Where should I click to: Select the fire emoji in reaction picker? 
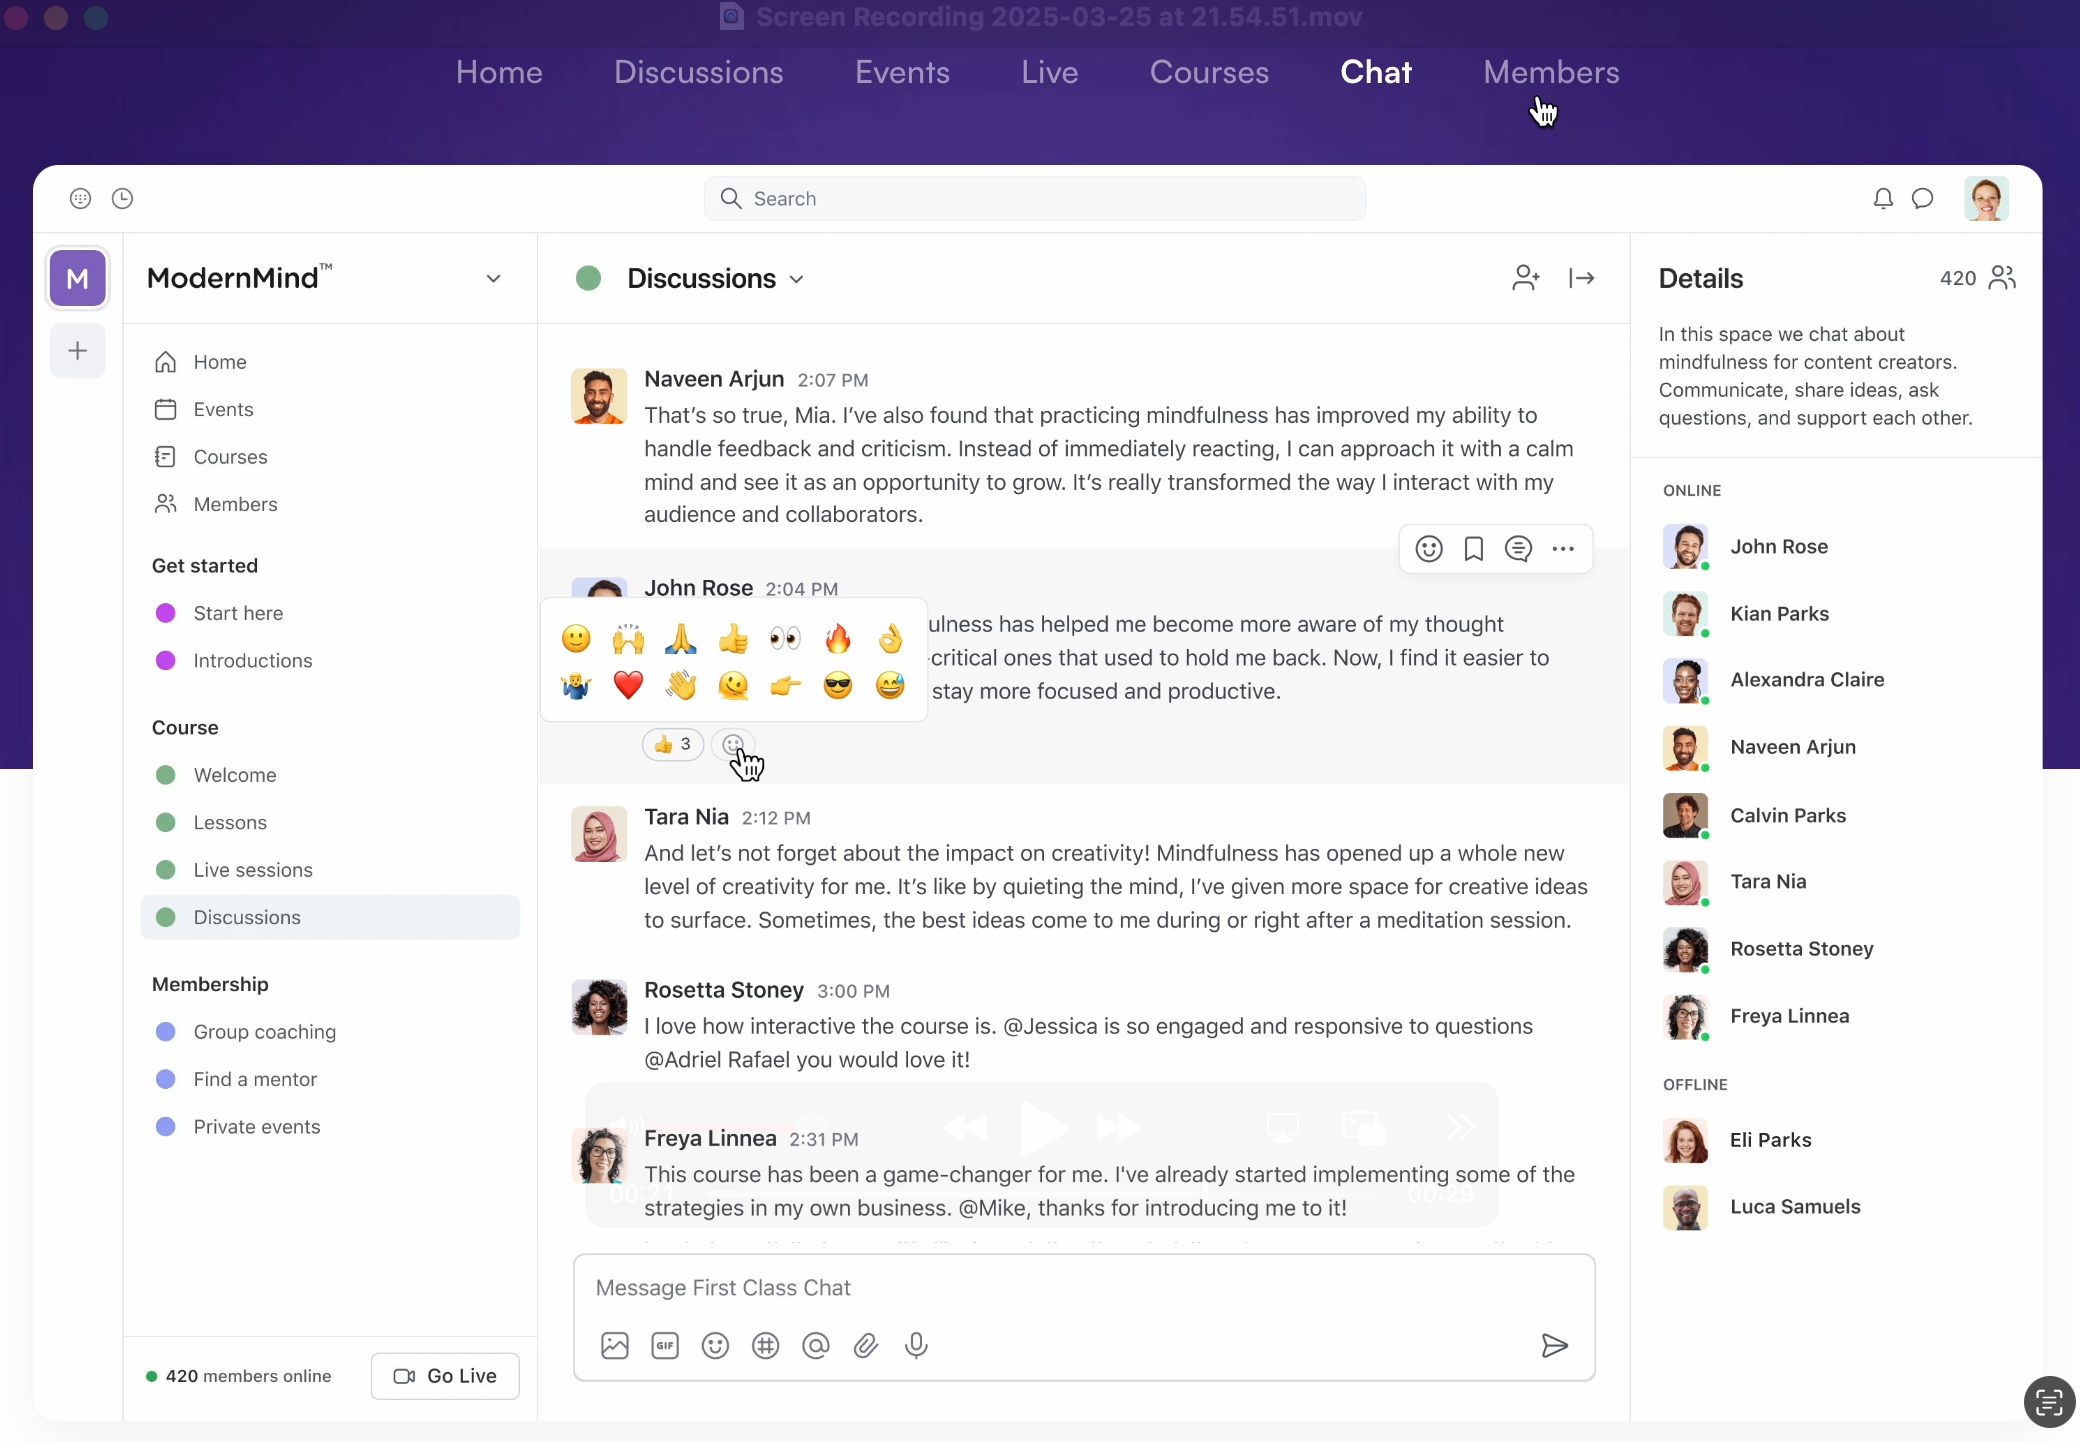point(837,638)
